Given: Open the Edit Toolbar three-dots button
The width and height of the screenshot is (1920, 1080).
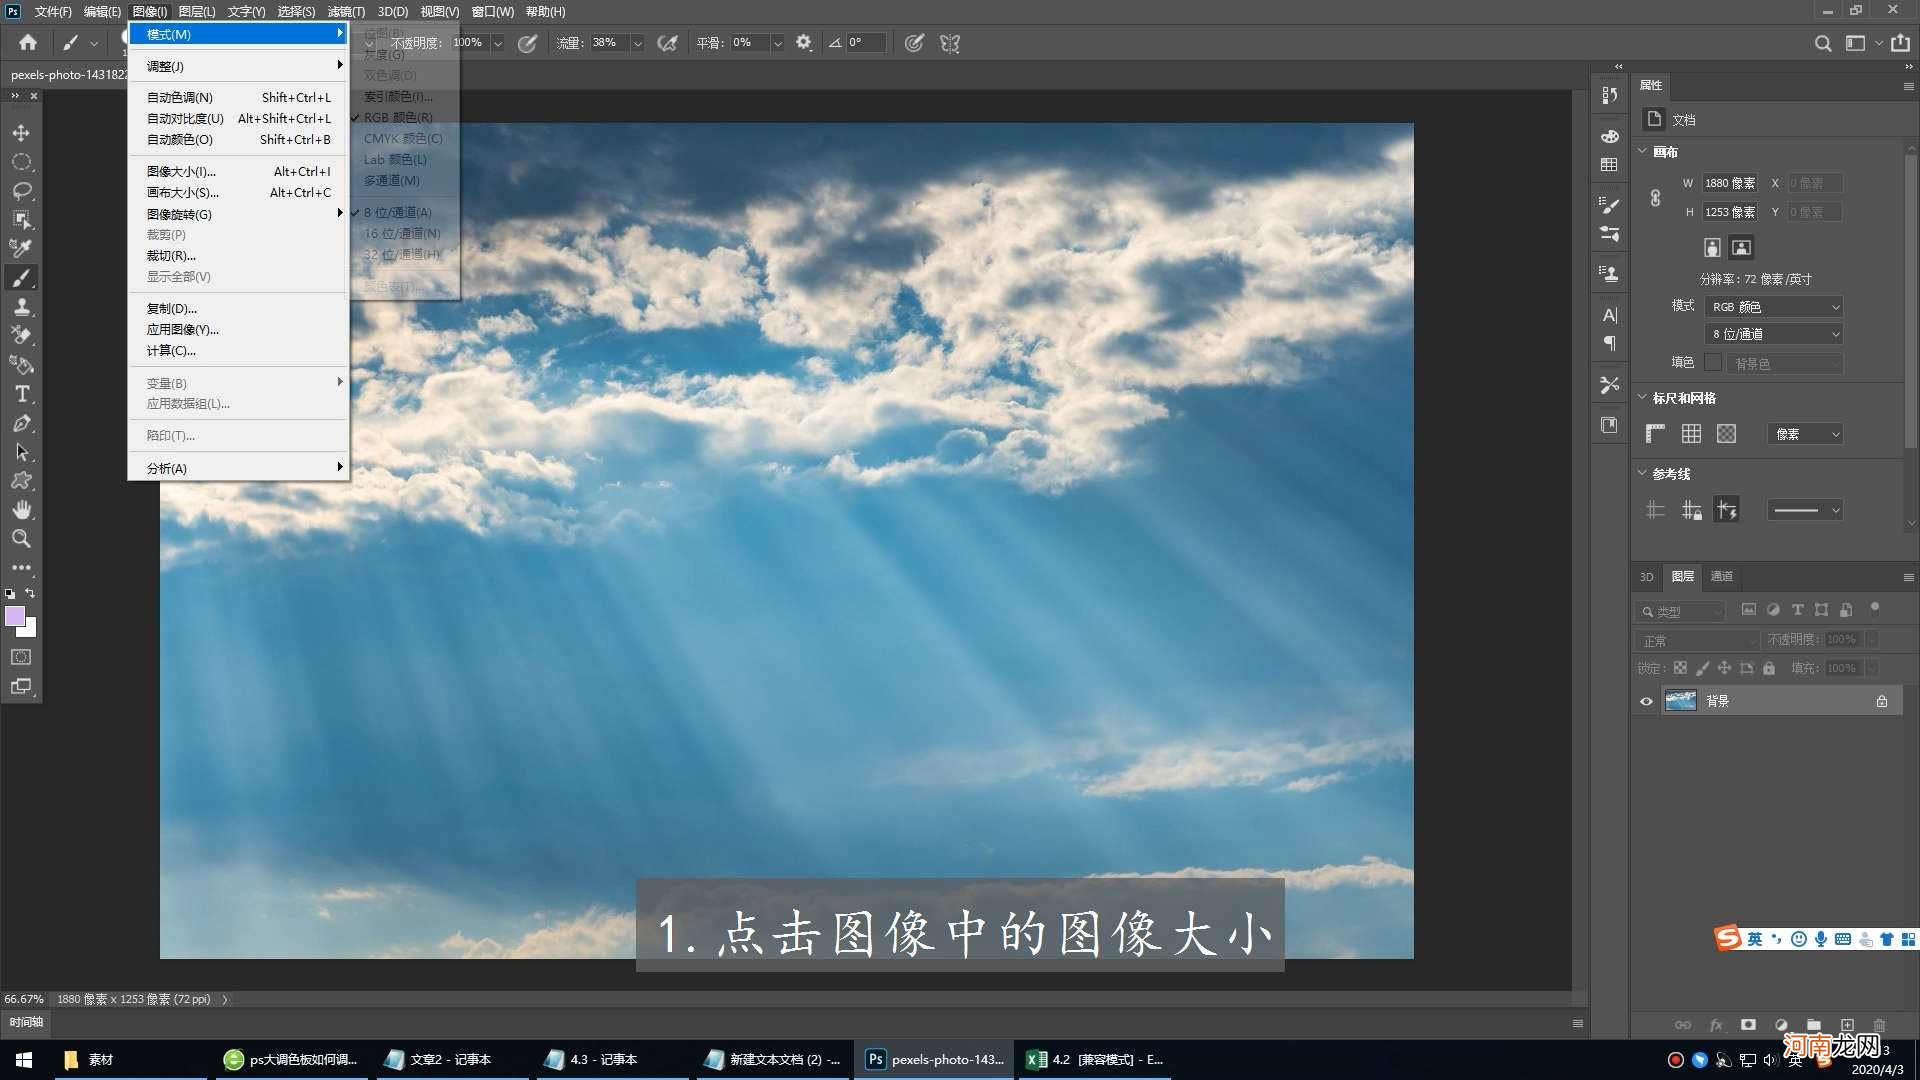Looking at the screenshot, I should coord(21,567).
